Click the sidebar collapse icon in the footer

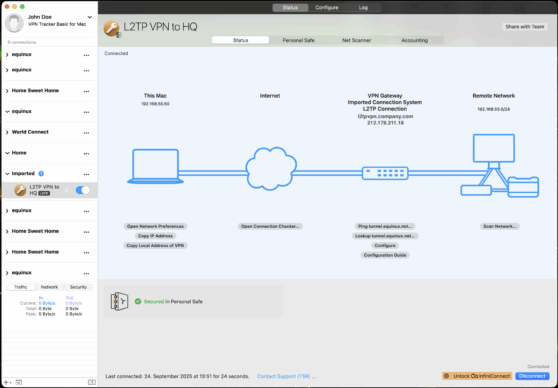pyautogui.click(x=91, y=382)
